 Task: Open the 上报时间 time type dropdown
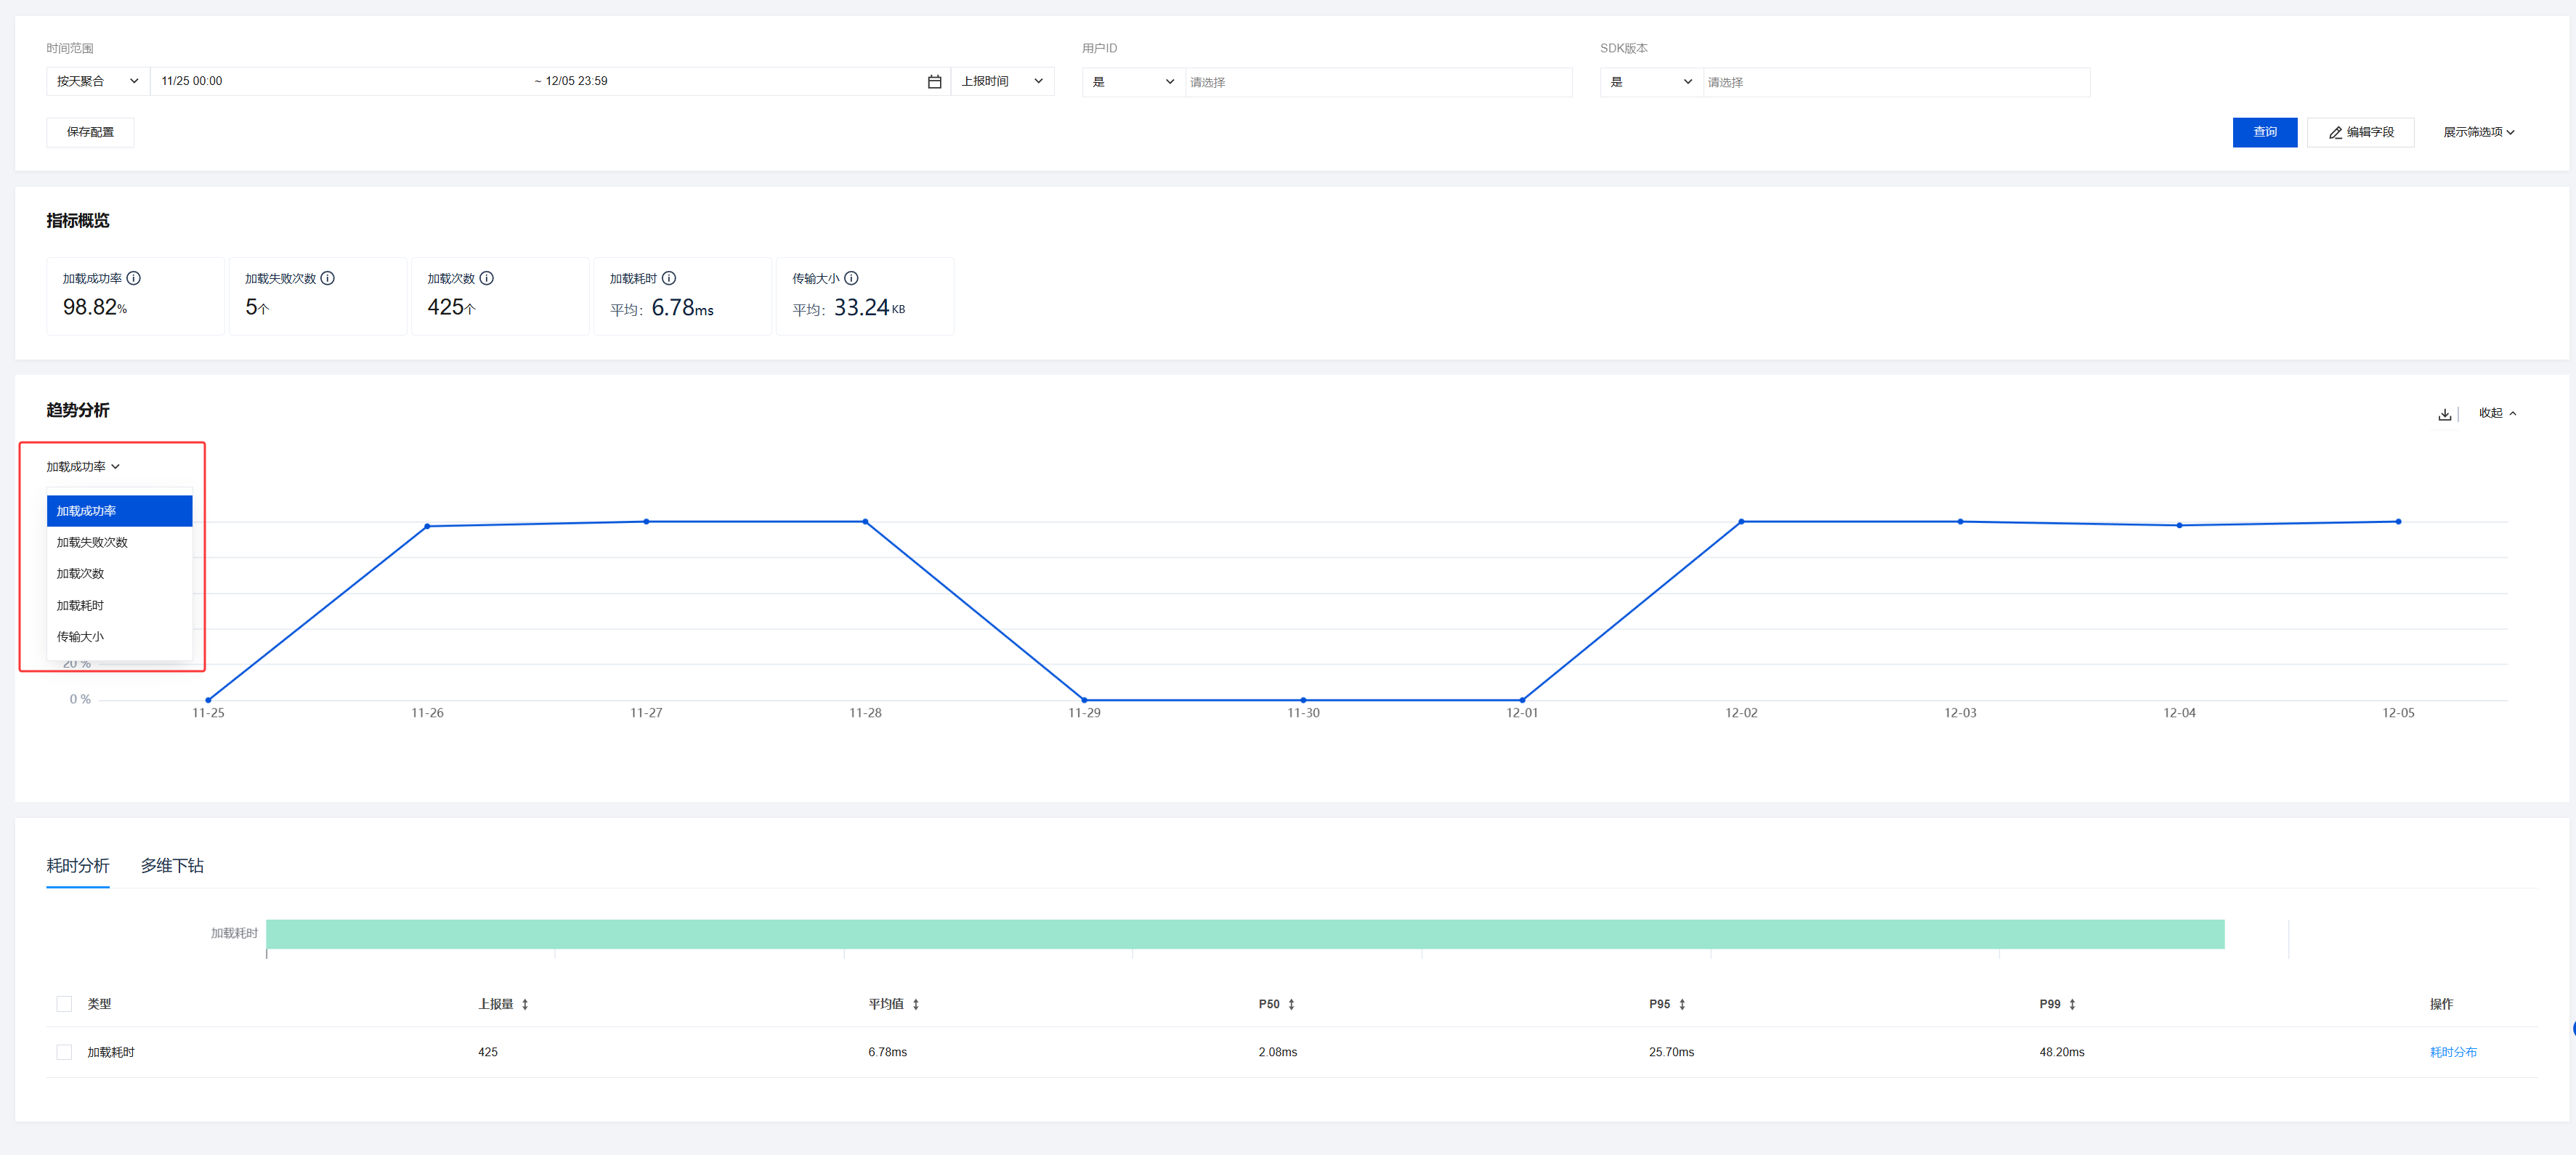tap(1001, 81)
